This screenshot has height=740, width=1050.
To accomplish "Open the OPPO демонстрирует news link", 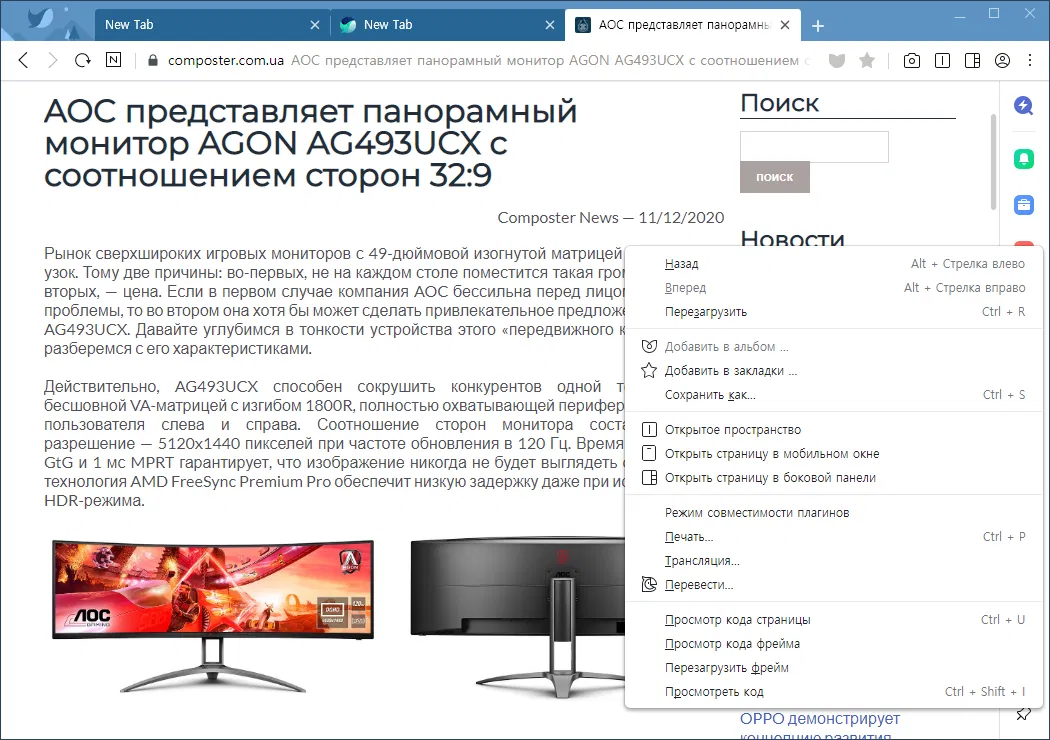I will click(820, 719).
